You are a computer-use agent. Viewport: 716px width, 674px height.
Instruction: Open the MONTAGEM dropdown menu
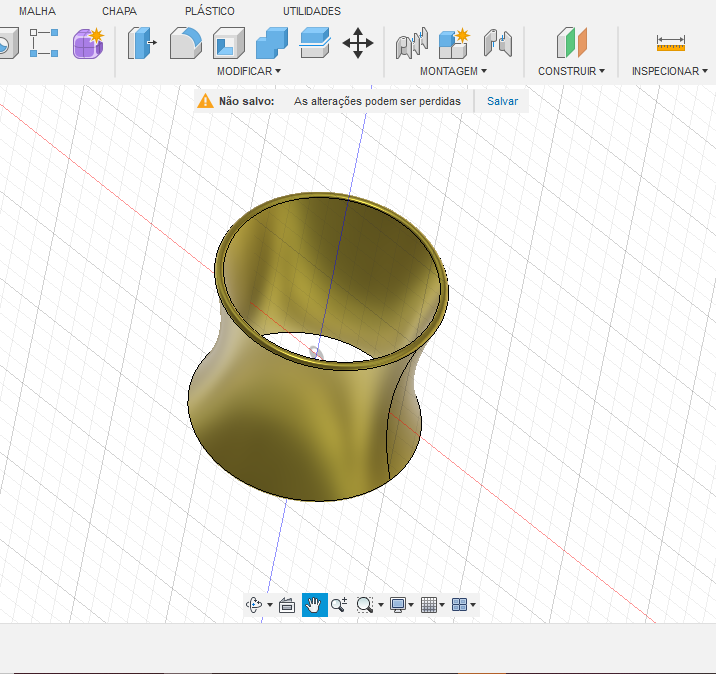[453, 71]
